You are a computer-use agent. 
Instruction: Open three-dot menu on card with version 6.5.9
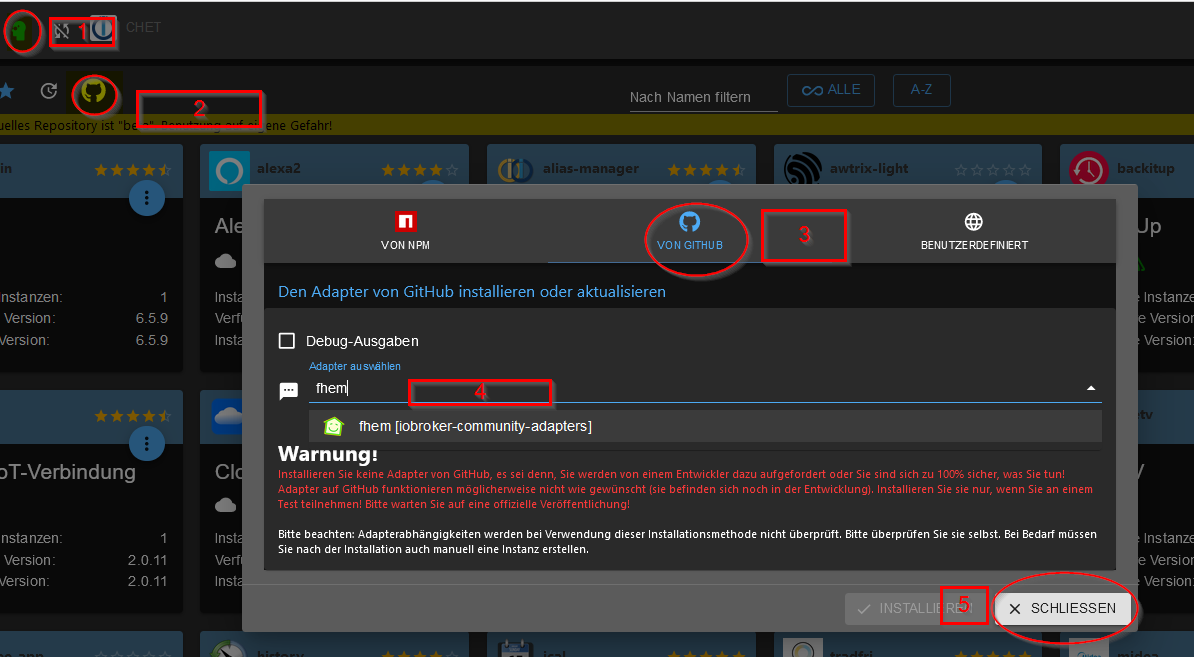point(146,199)
